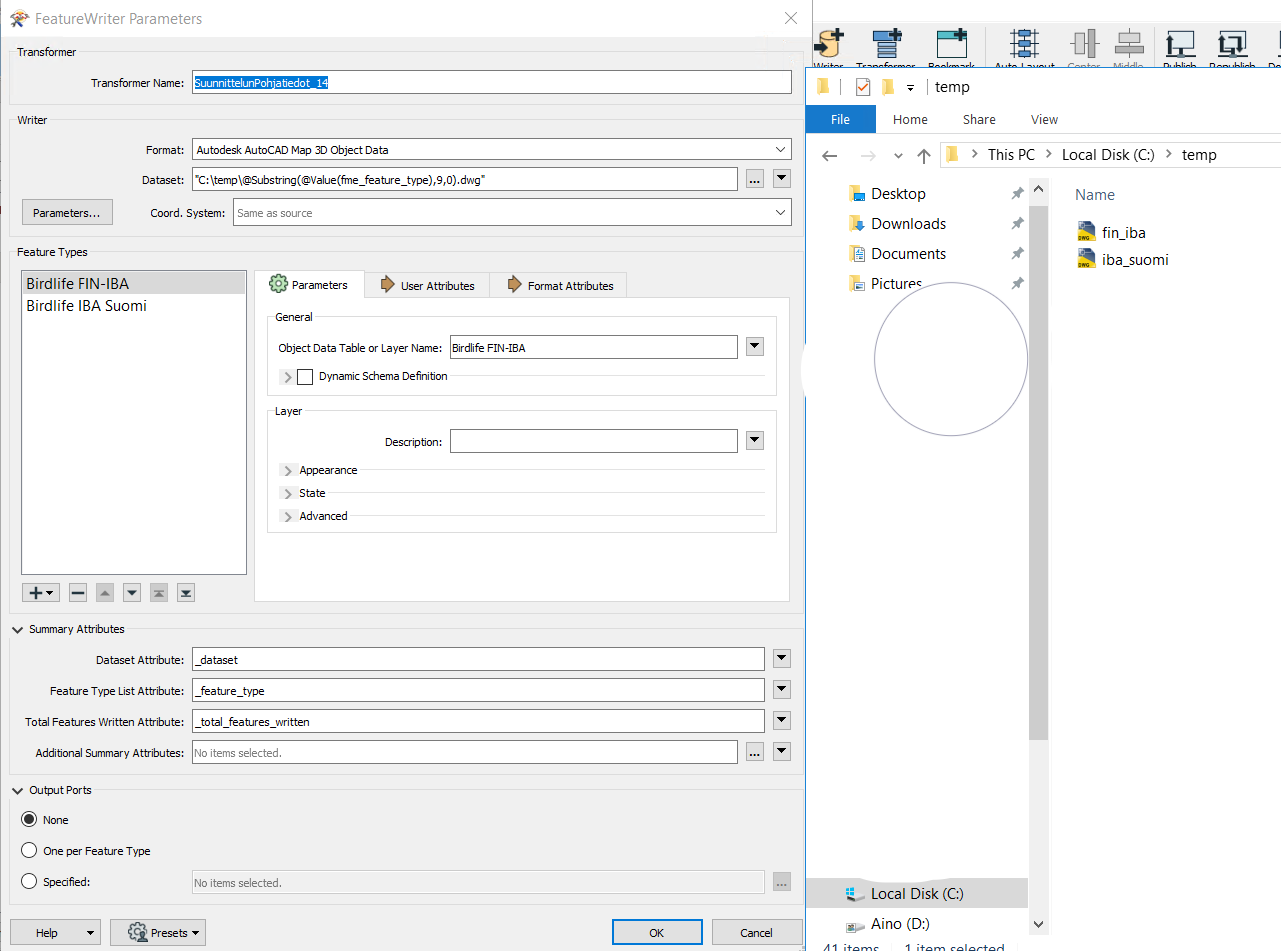
Task: Click the Add Bookmark toolbar icon
Action: pyautogui.click(x=951, y=45)
